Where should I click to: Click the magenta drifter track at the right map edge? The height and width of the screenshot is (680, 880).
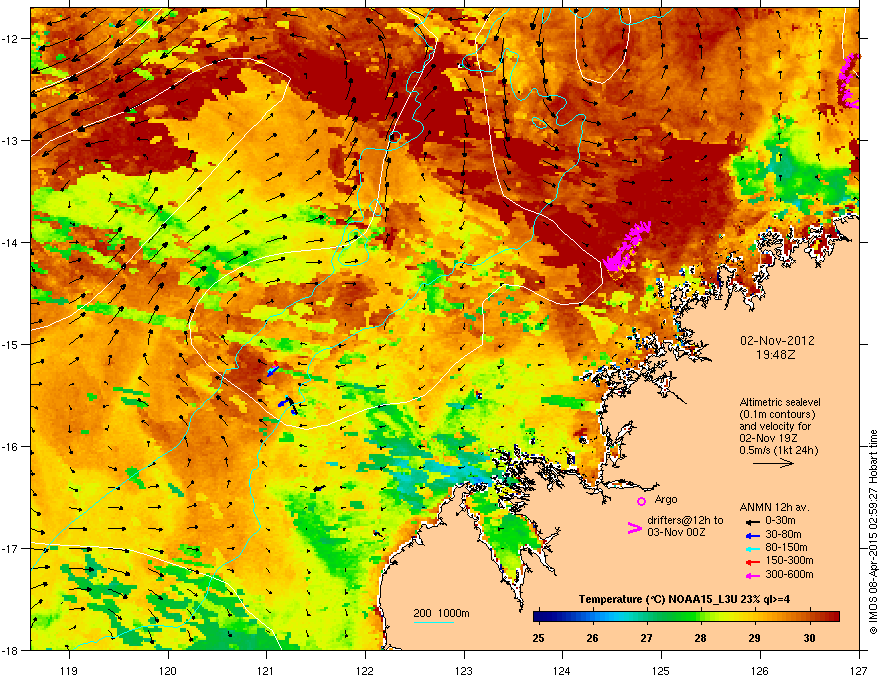[849, 80]
